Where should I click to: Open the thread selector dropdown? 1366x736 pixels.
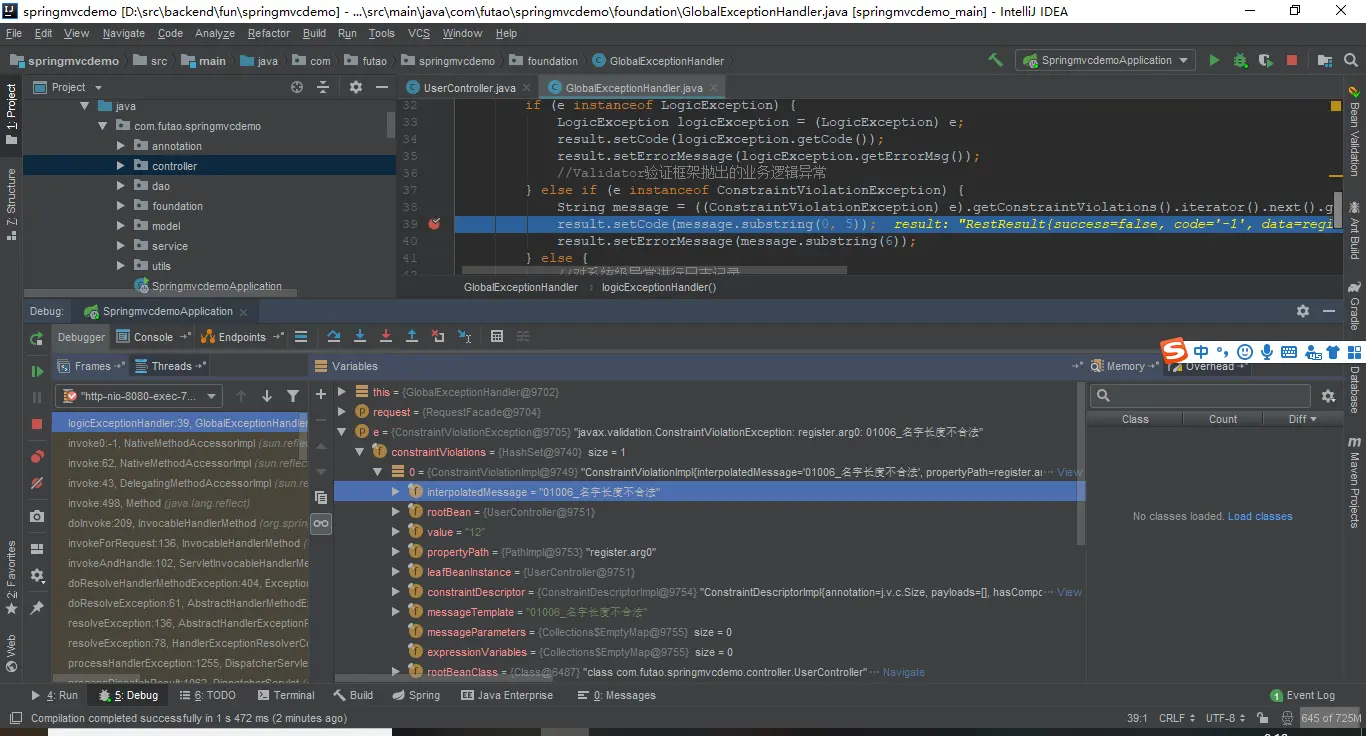tap(140, 396)
